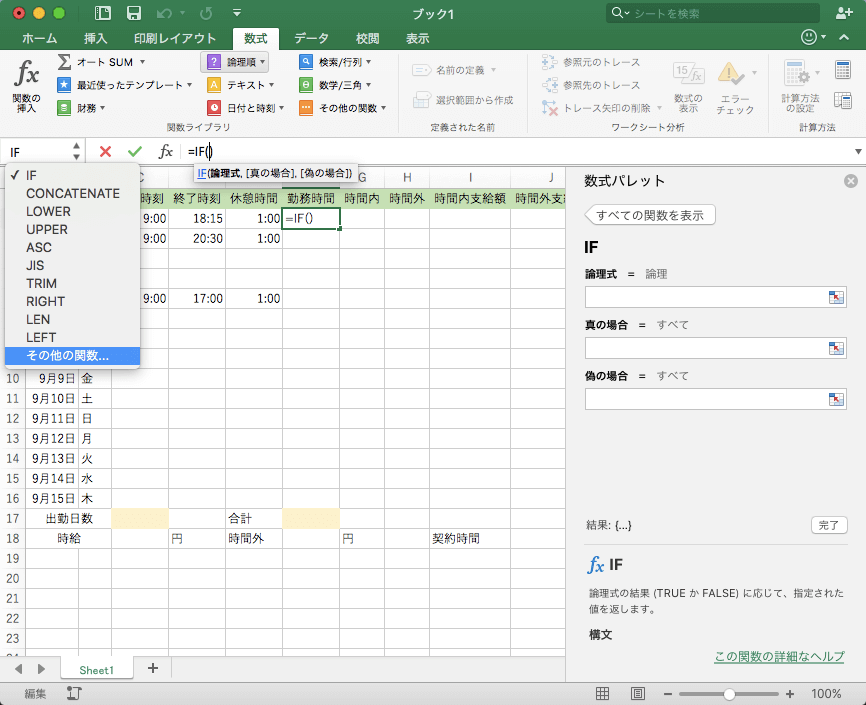Add a new sheet with plus button

153,668
